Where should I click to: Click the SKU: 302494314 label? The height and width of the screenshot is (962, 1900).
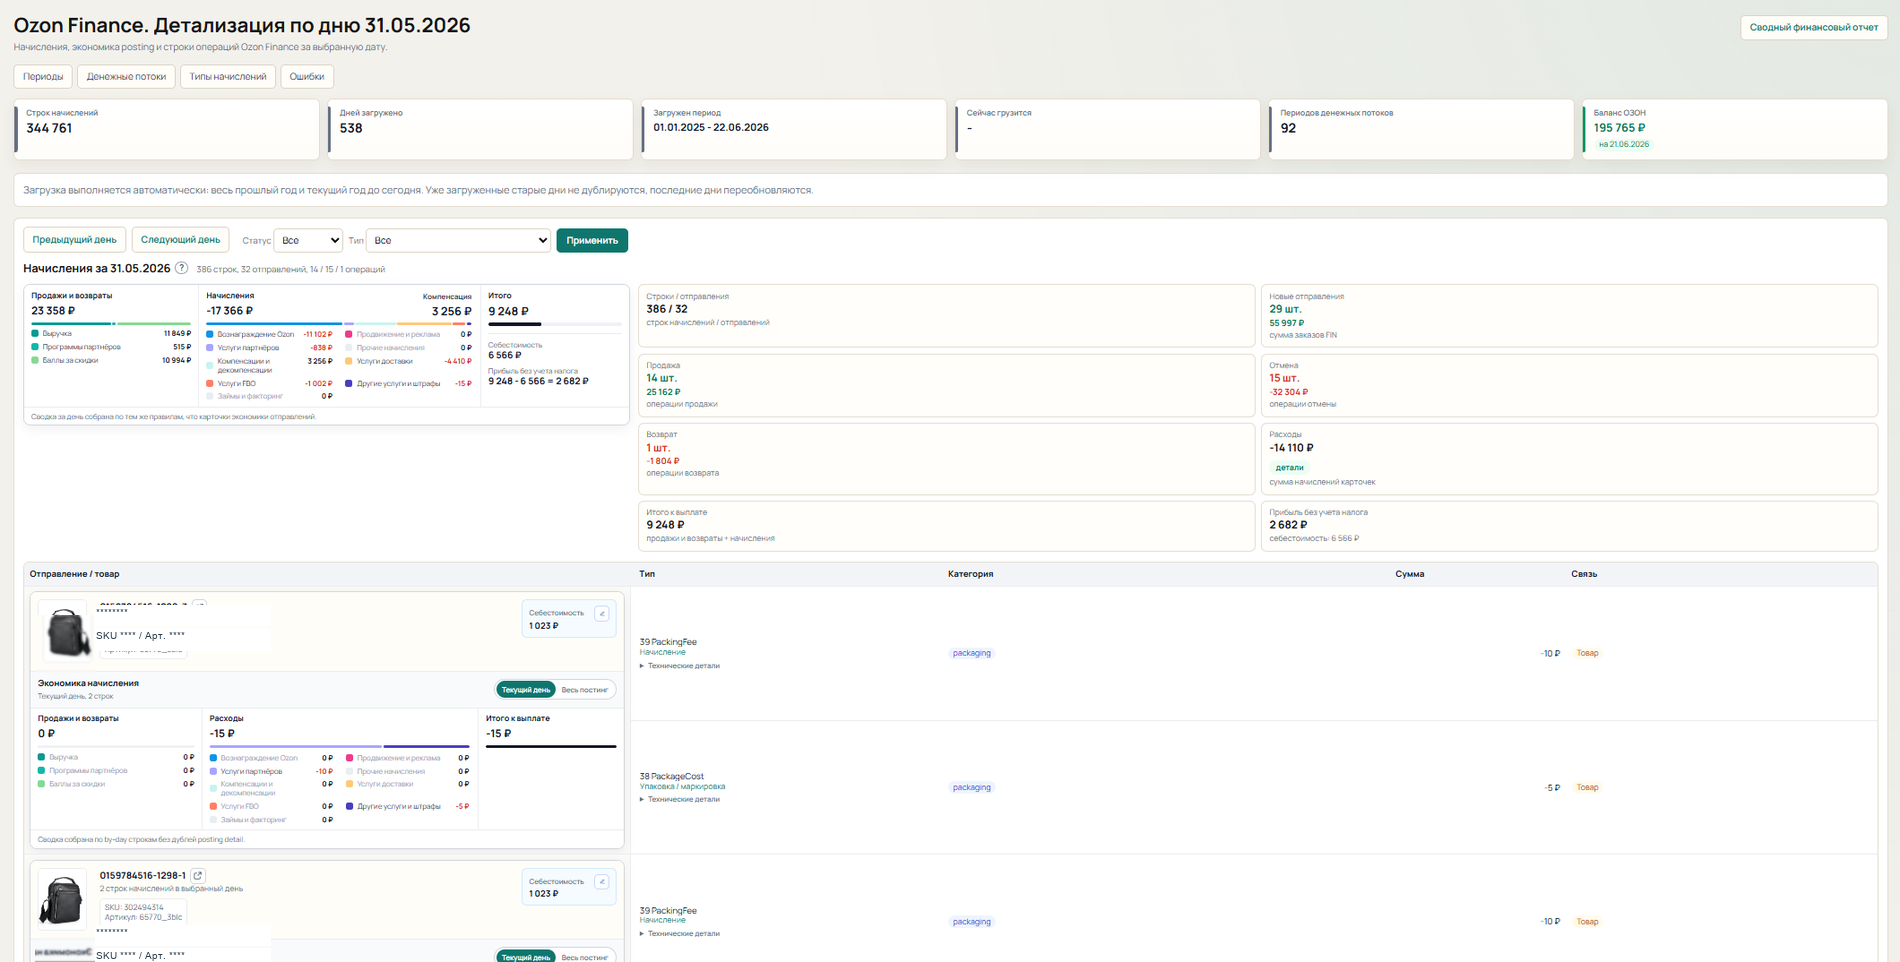point(134,907)
